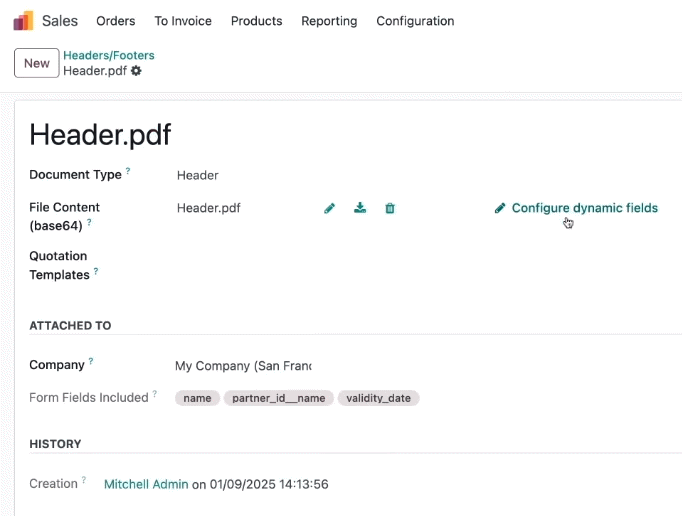The height and width of the screenshot is (516, 682).
Task: Click the pencil icon beside Configure dynamic fields
Action: (500, 208)
